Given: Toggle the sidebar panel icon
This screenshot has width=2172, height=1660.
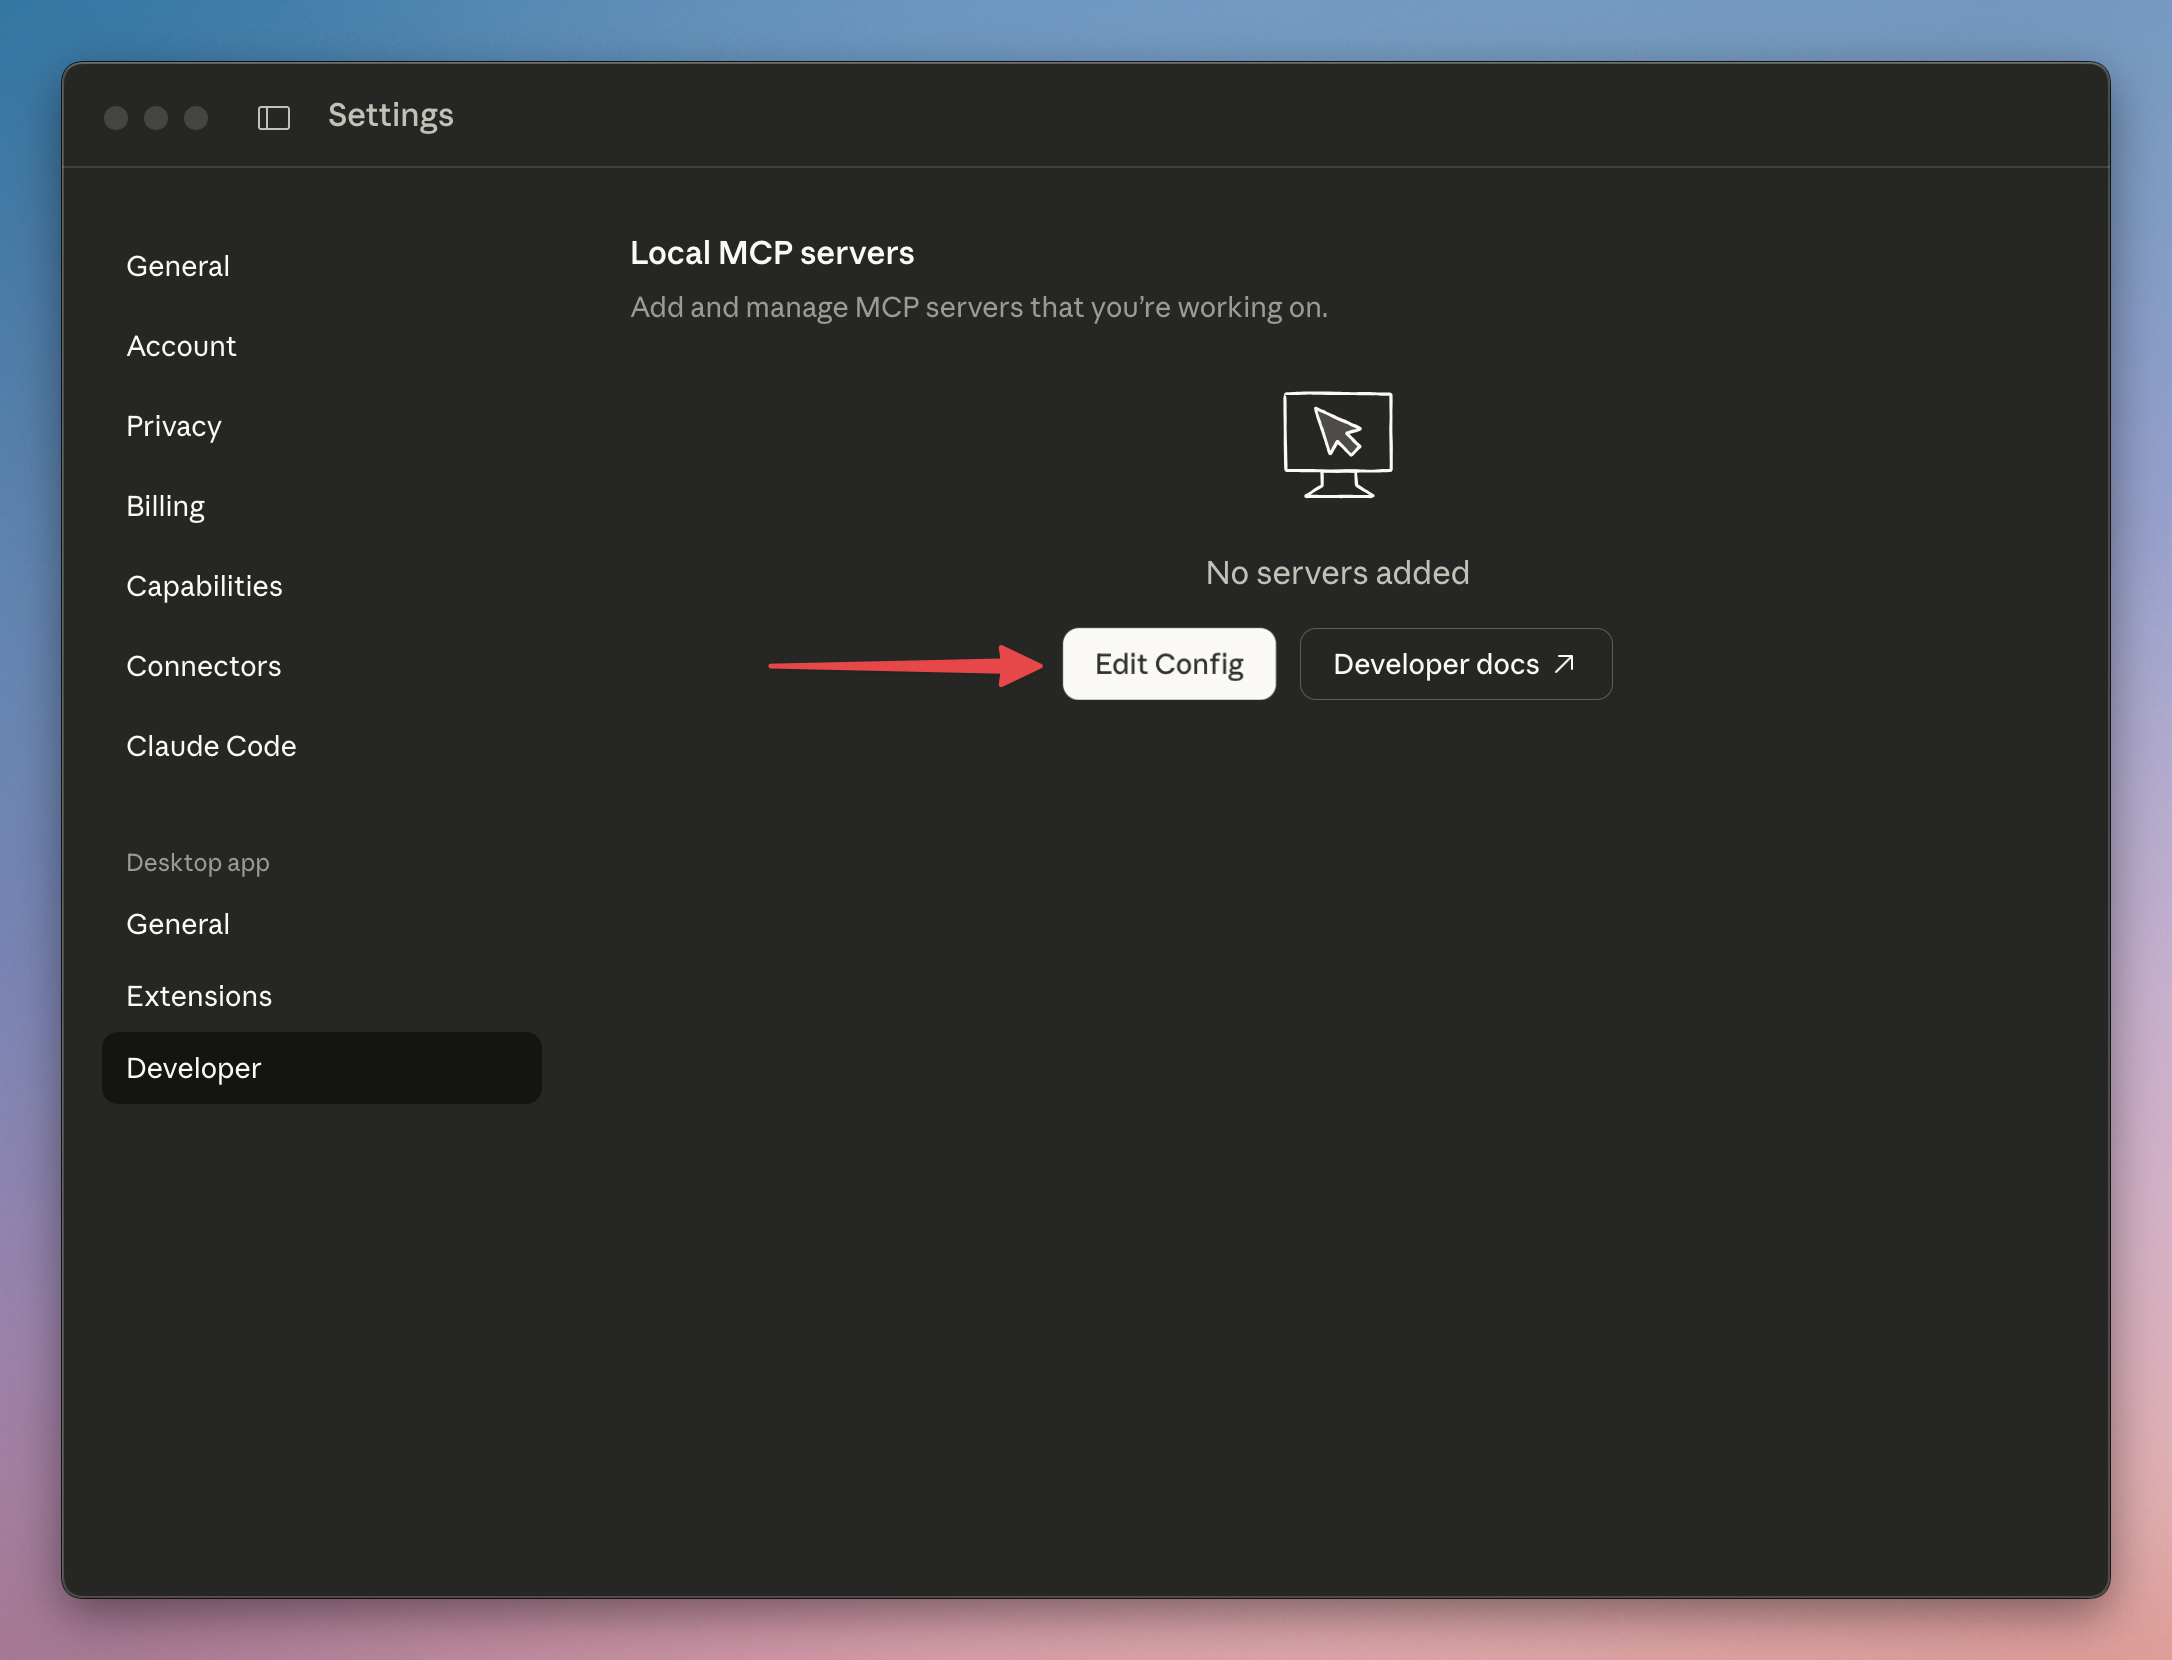Looking at the screenshot, I should click(273, 118).
